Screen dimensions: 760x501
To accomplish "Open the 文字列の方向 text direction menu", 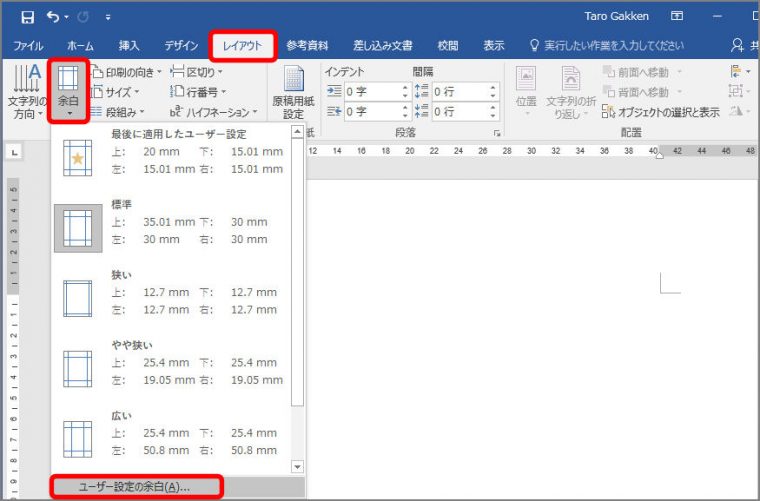I will pos(27,92).
